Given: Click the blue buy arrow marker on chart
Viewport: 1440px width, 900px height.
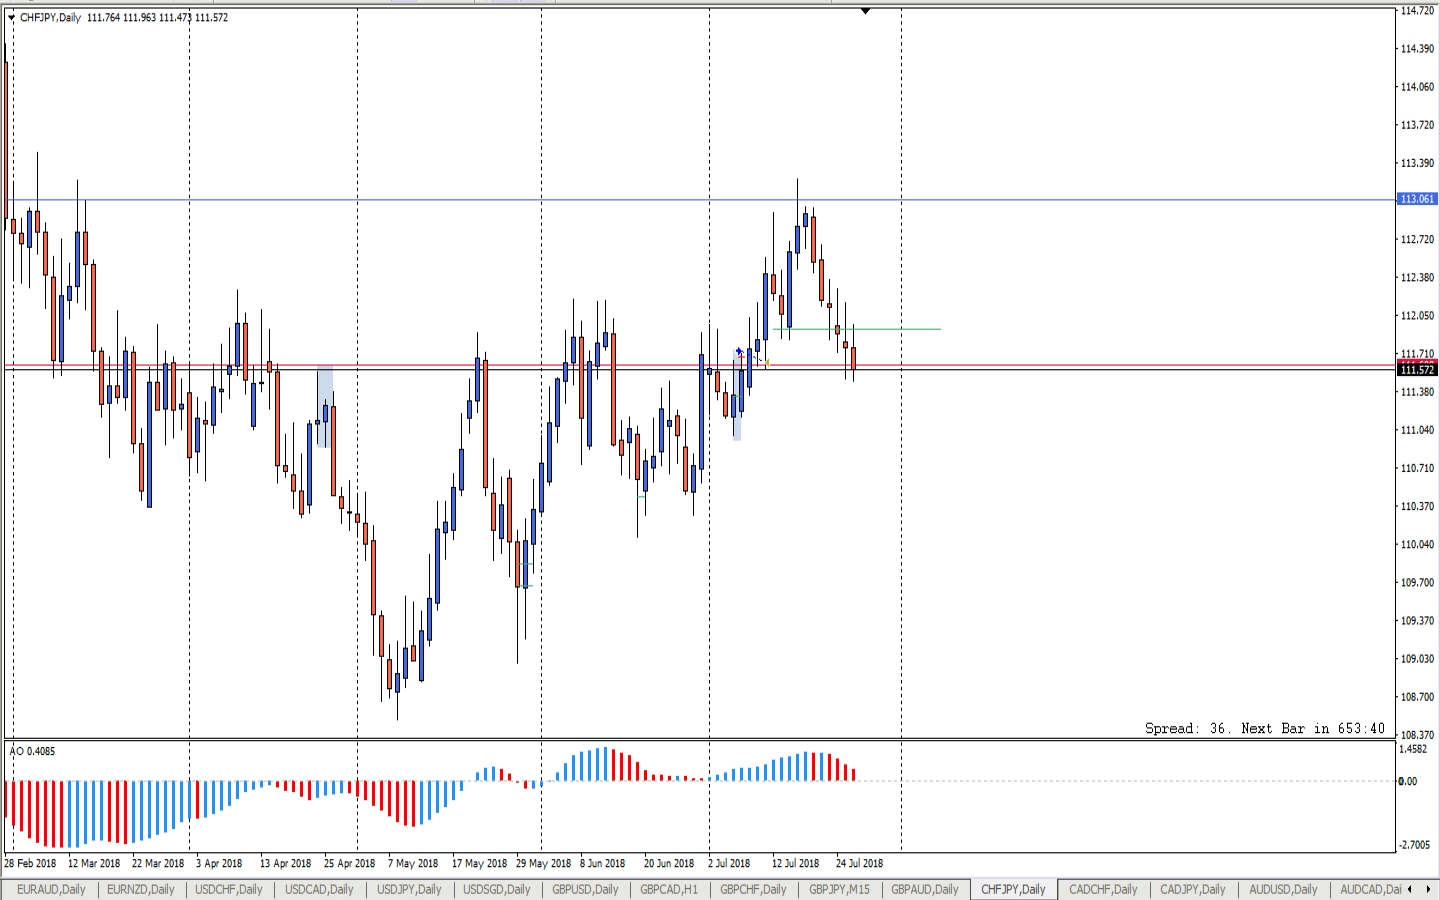Looking at the screenshot, I should [739, 351].
